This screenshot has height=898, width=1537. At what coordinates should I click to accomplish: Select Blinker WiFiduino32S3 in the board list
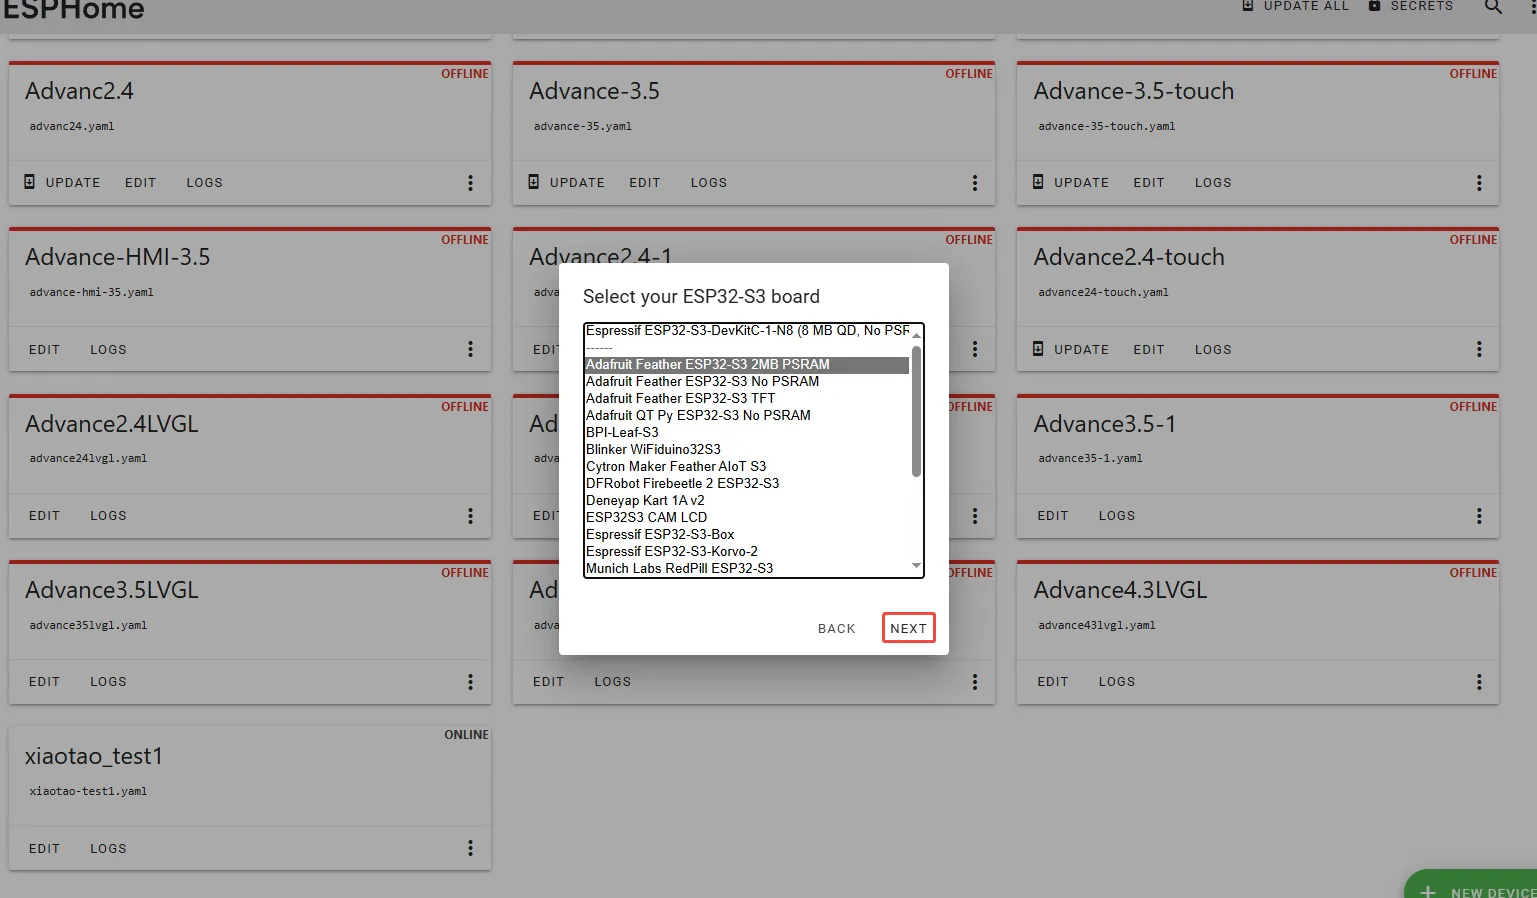pos(747,450)
